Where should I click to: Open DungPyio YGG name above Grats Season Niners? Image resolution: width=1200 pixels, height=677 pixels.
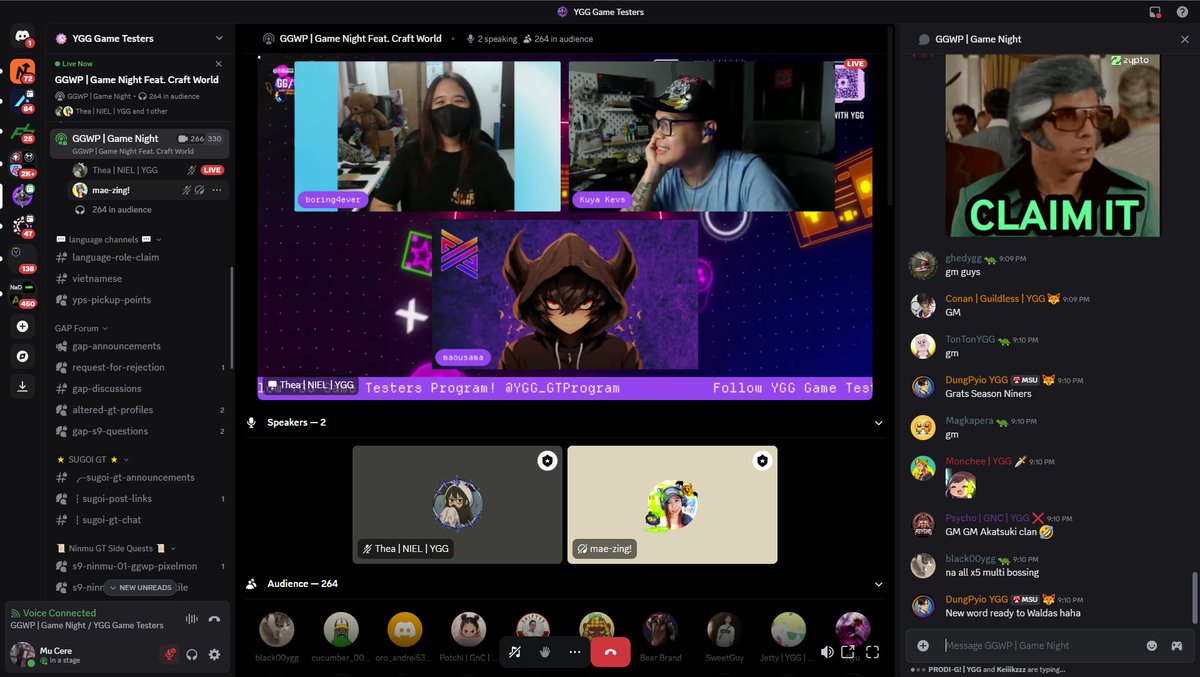(976, 380)
